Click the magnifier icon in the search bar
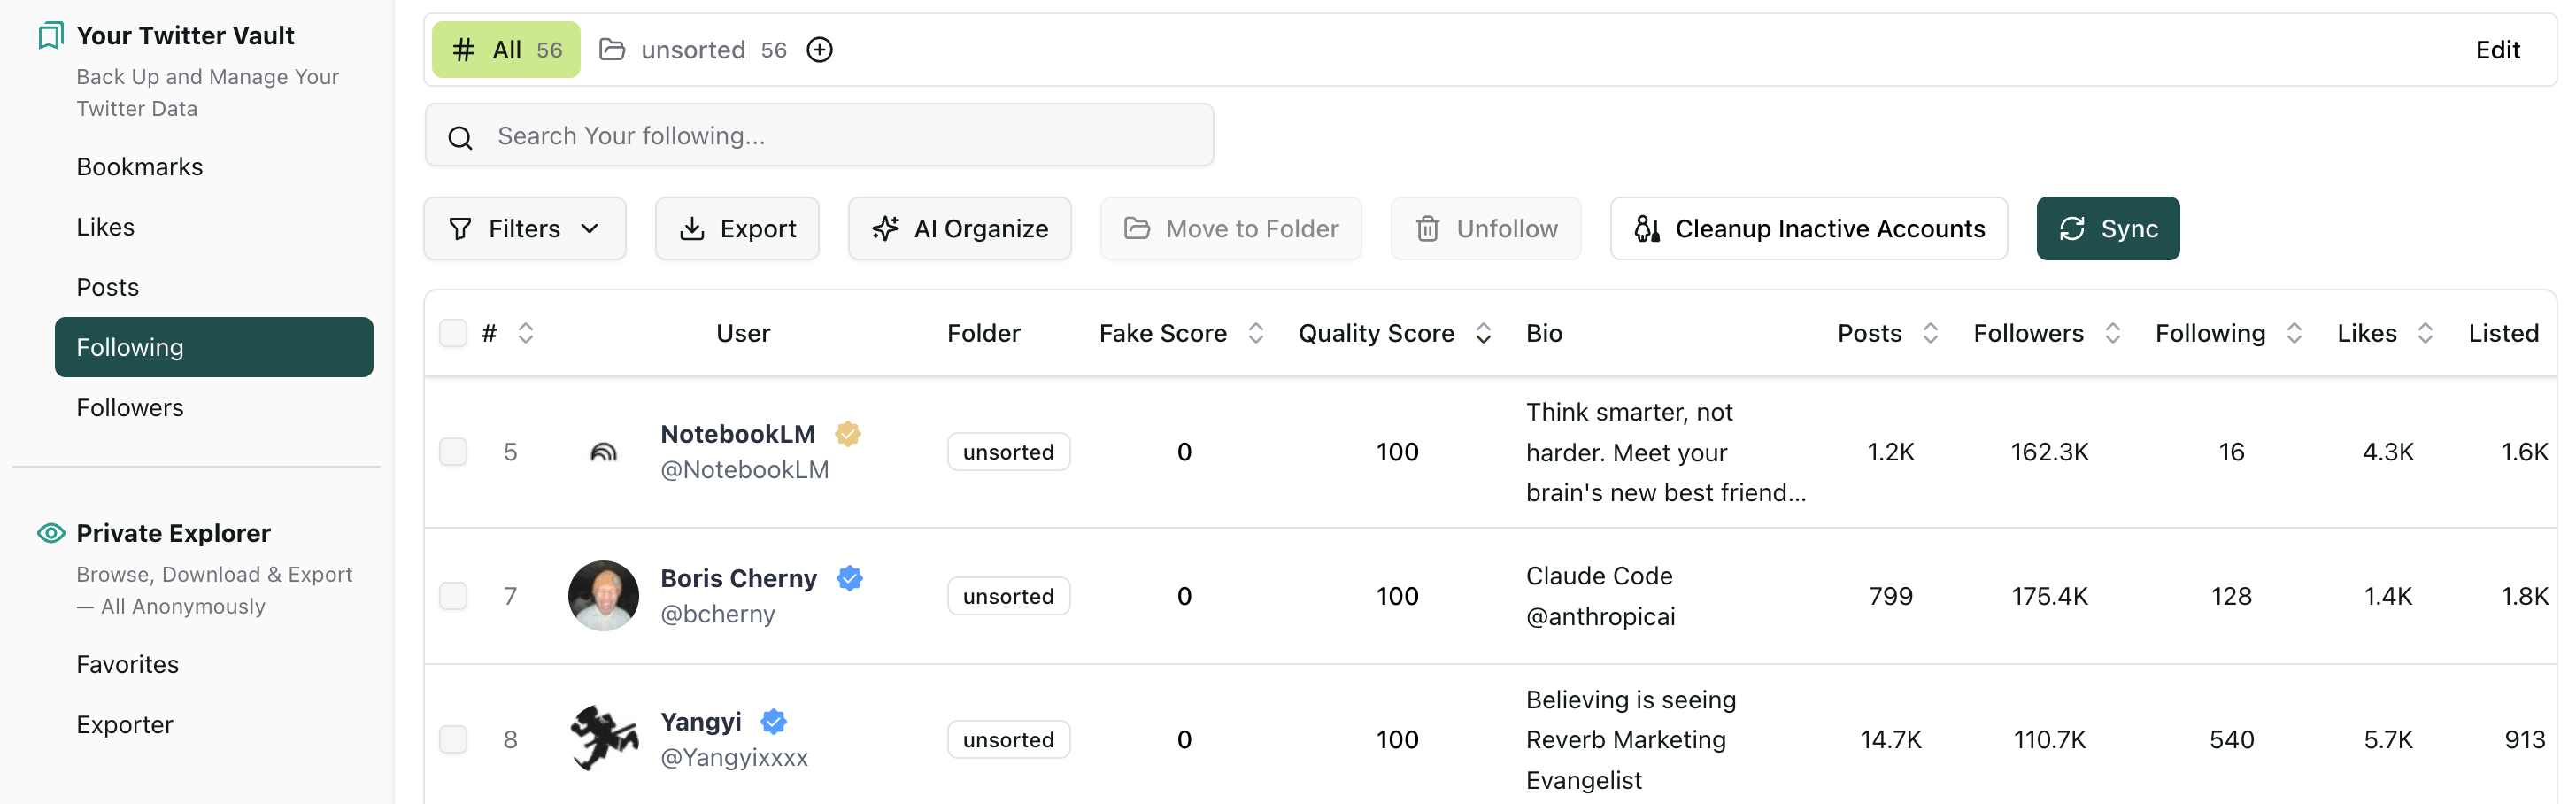 click(460, 137)
